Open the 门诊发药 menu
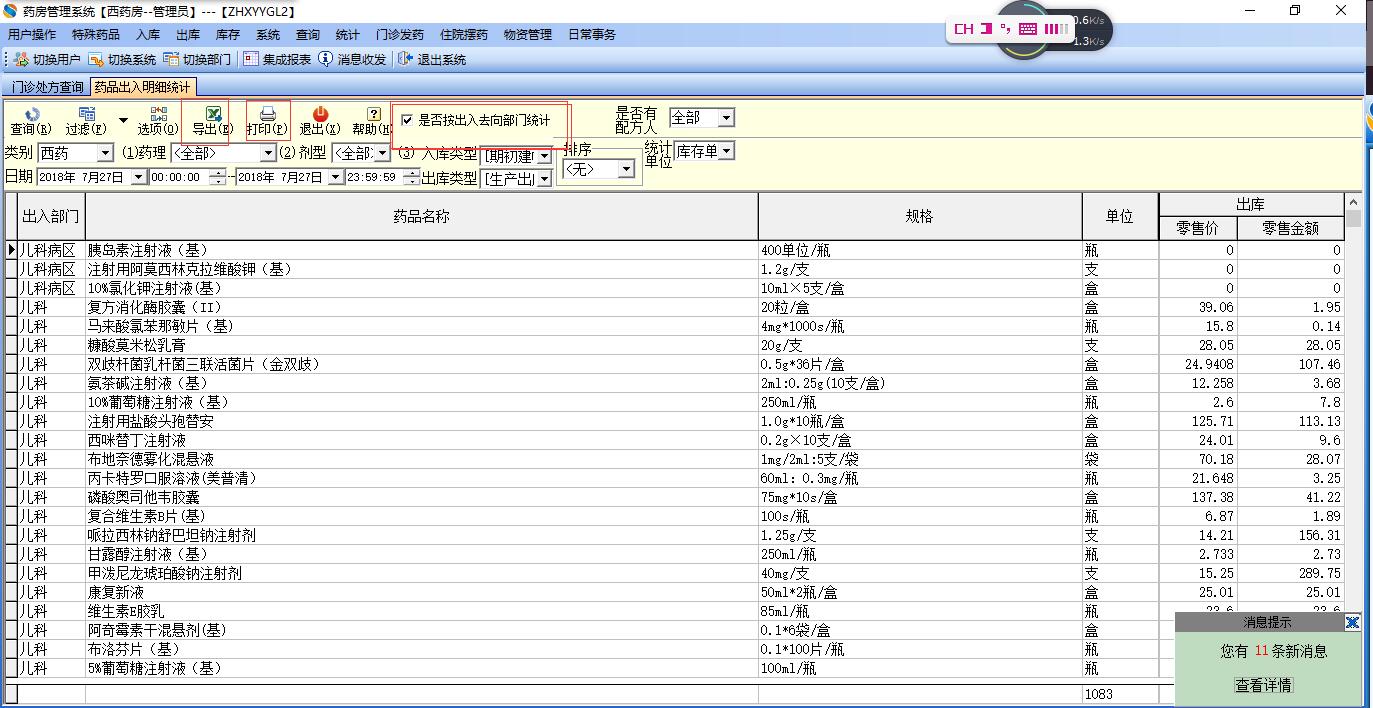The image size is (1373, 708). click(x=400, y=35)
